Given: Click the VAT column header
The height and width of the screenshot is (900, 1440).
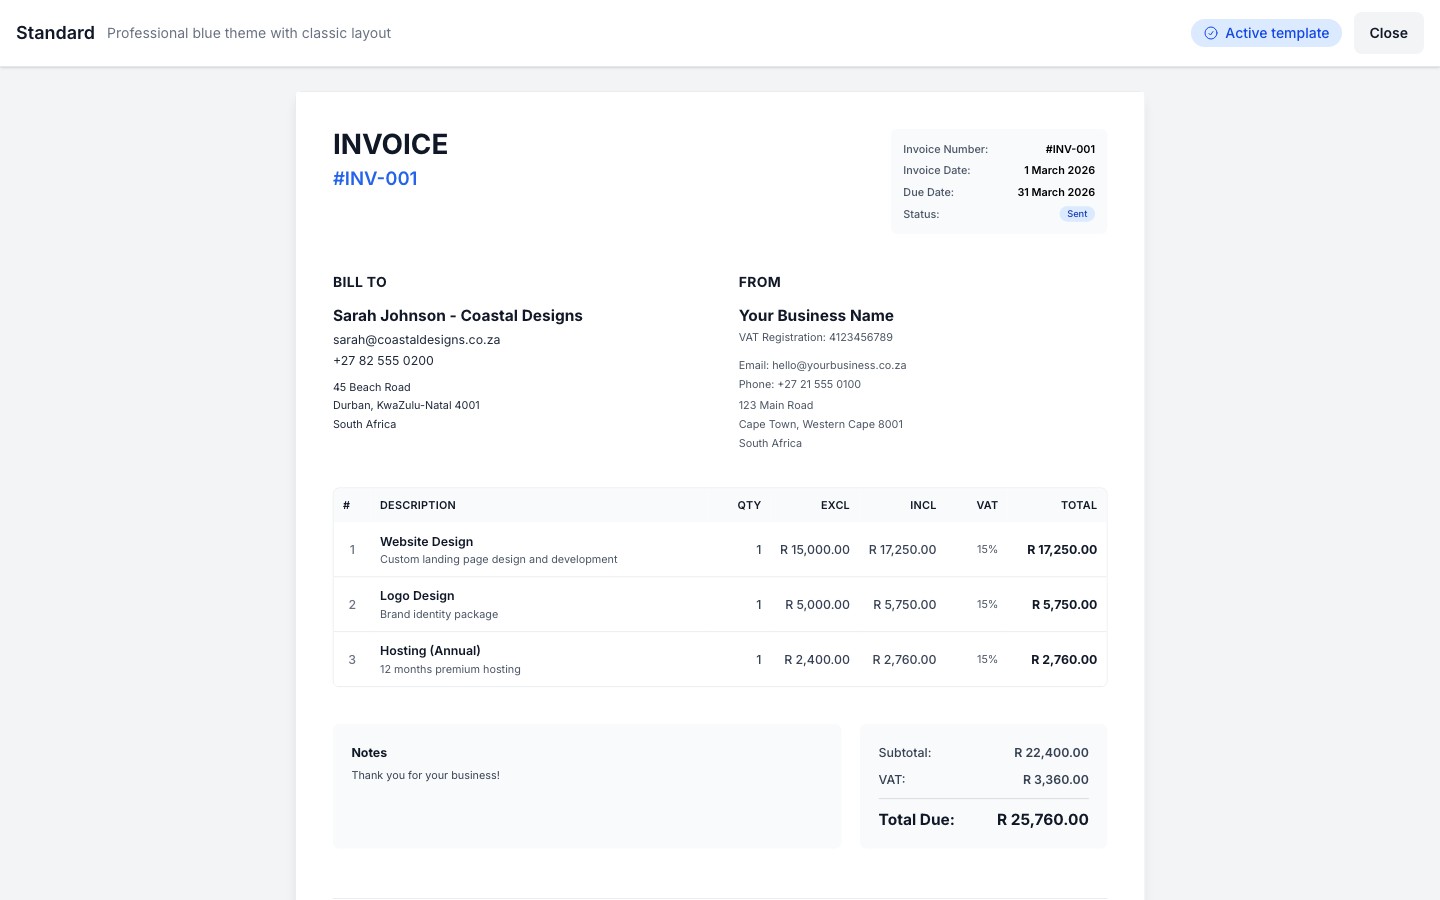Looking at the screenshot, I should 987,505.
